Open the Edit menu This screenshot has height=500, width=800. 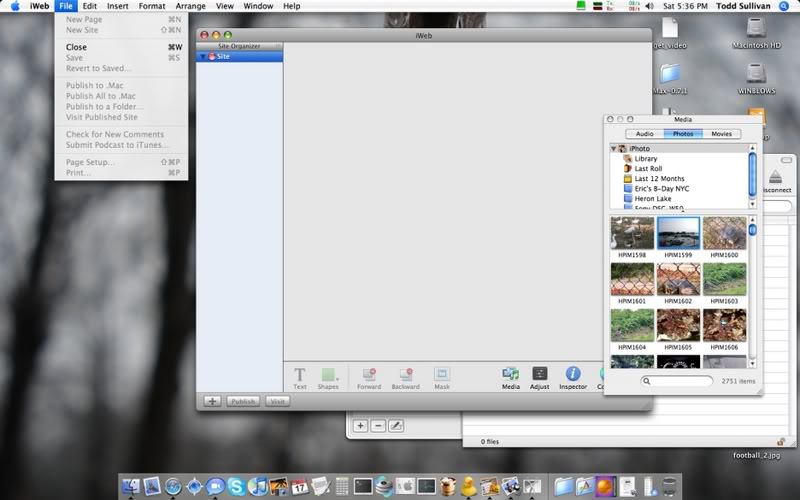89,6
